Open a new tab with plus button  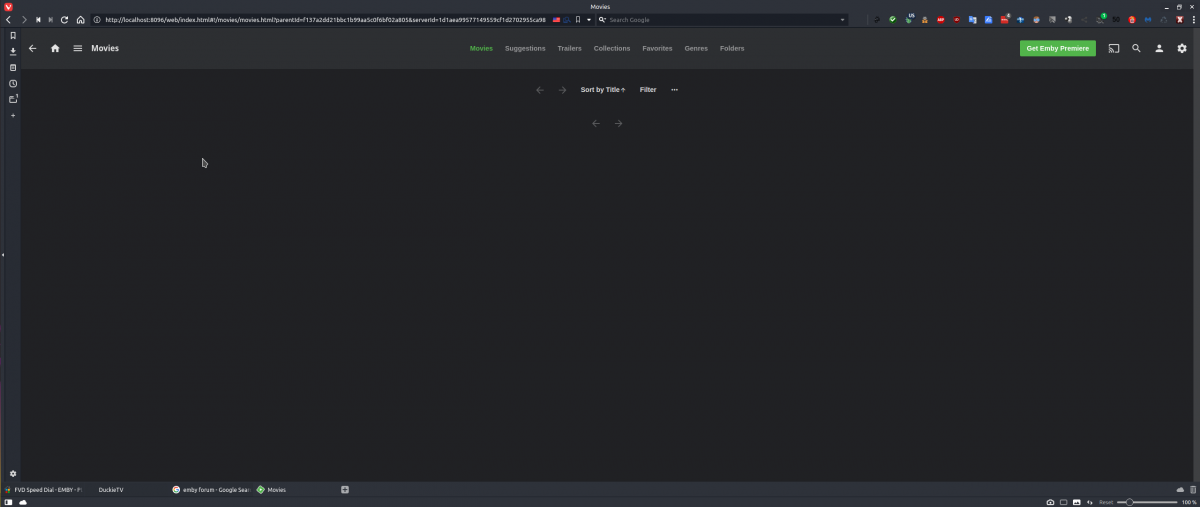pyautogui.click(x=345, y=489)
